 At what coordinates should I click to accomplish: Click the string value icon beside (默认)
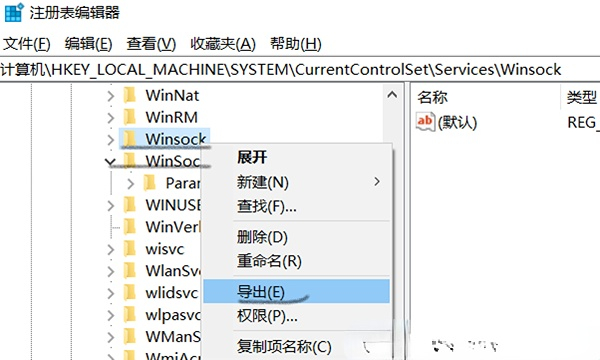426,122
